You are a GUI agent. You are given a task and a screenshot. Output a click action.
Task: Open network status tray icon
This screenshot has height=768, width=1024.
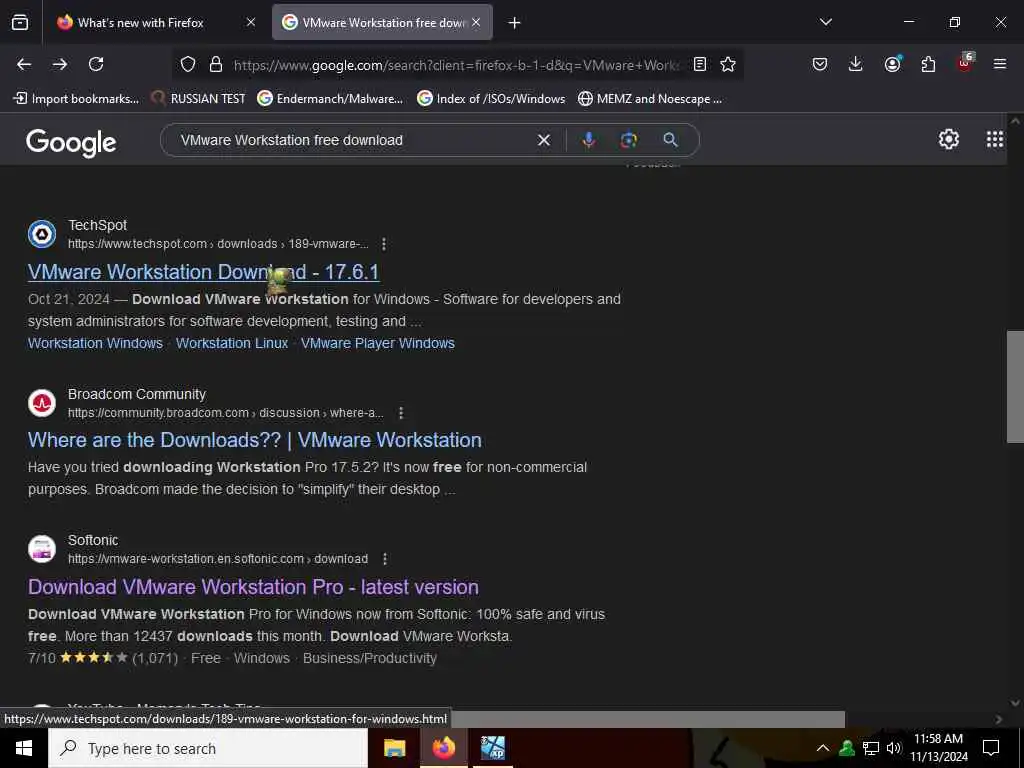click(x=871, y=748)
